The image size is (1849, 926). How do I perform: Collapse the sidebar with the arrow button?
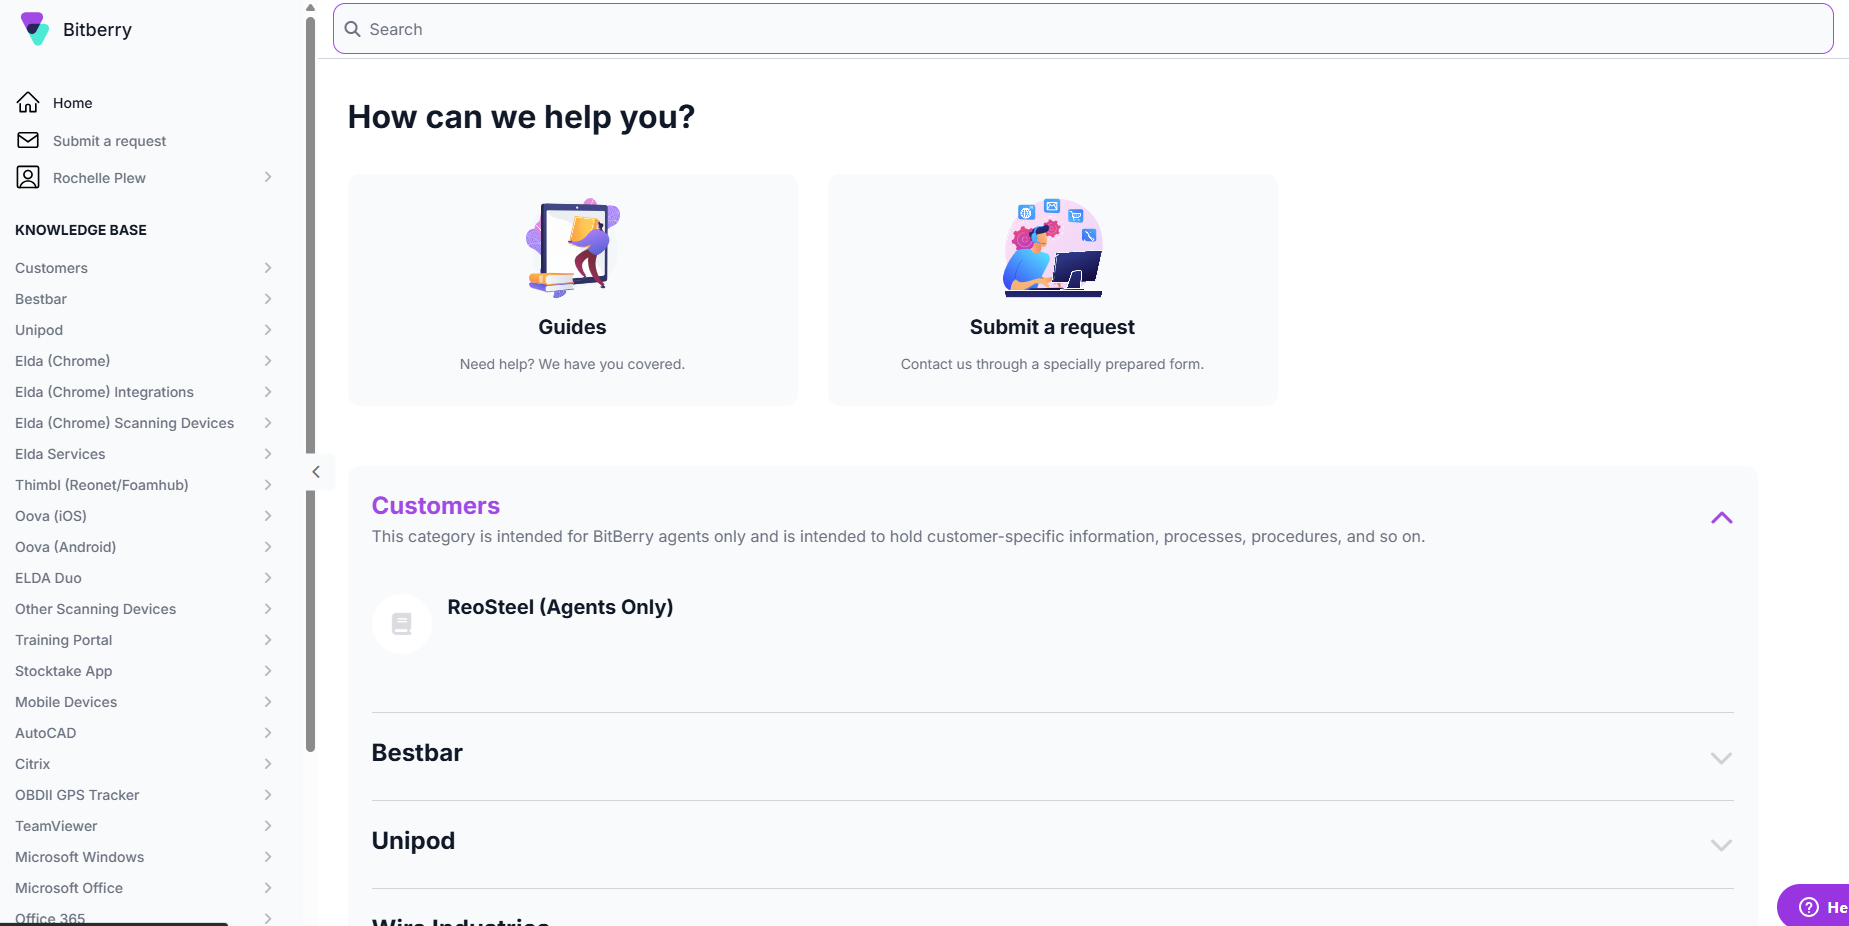click(x=316, y=472)
